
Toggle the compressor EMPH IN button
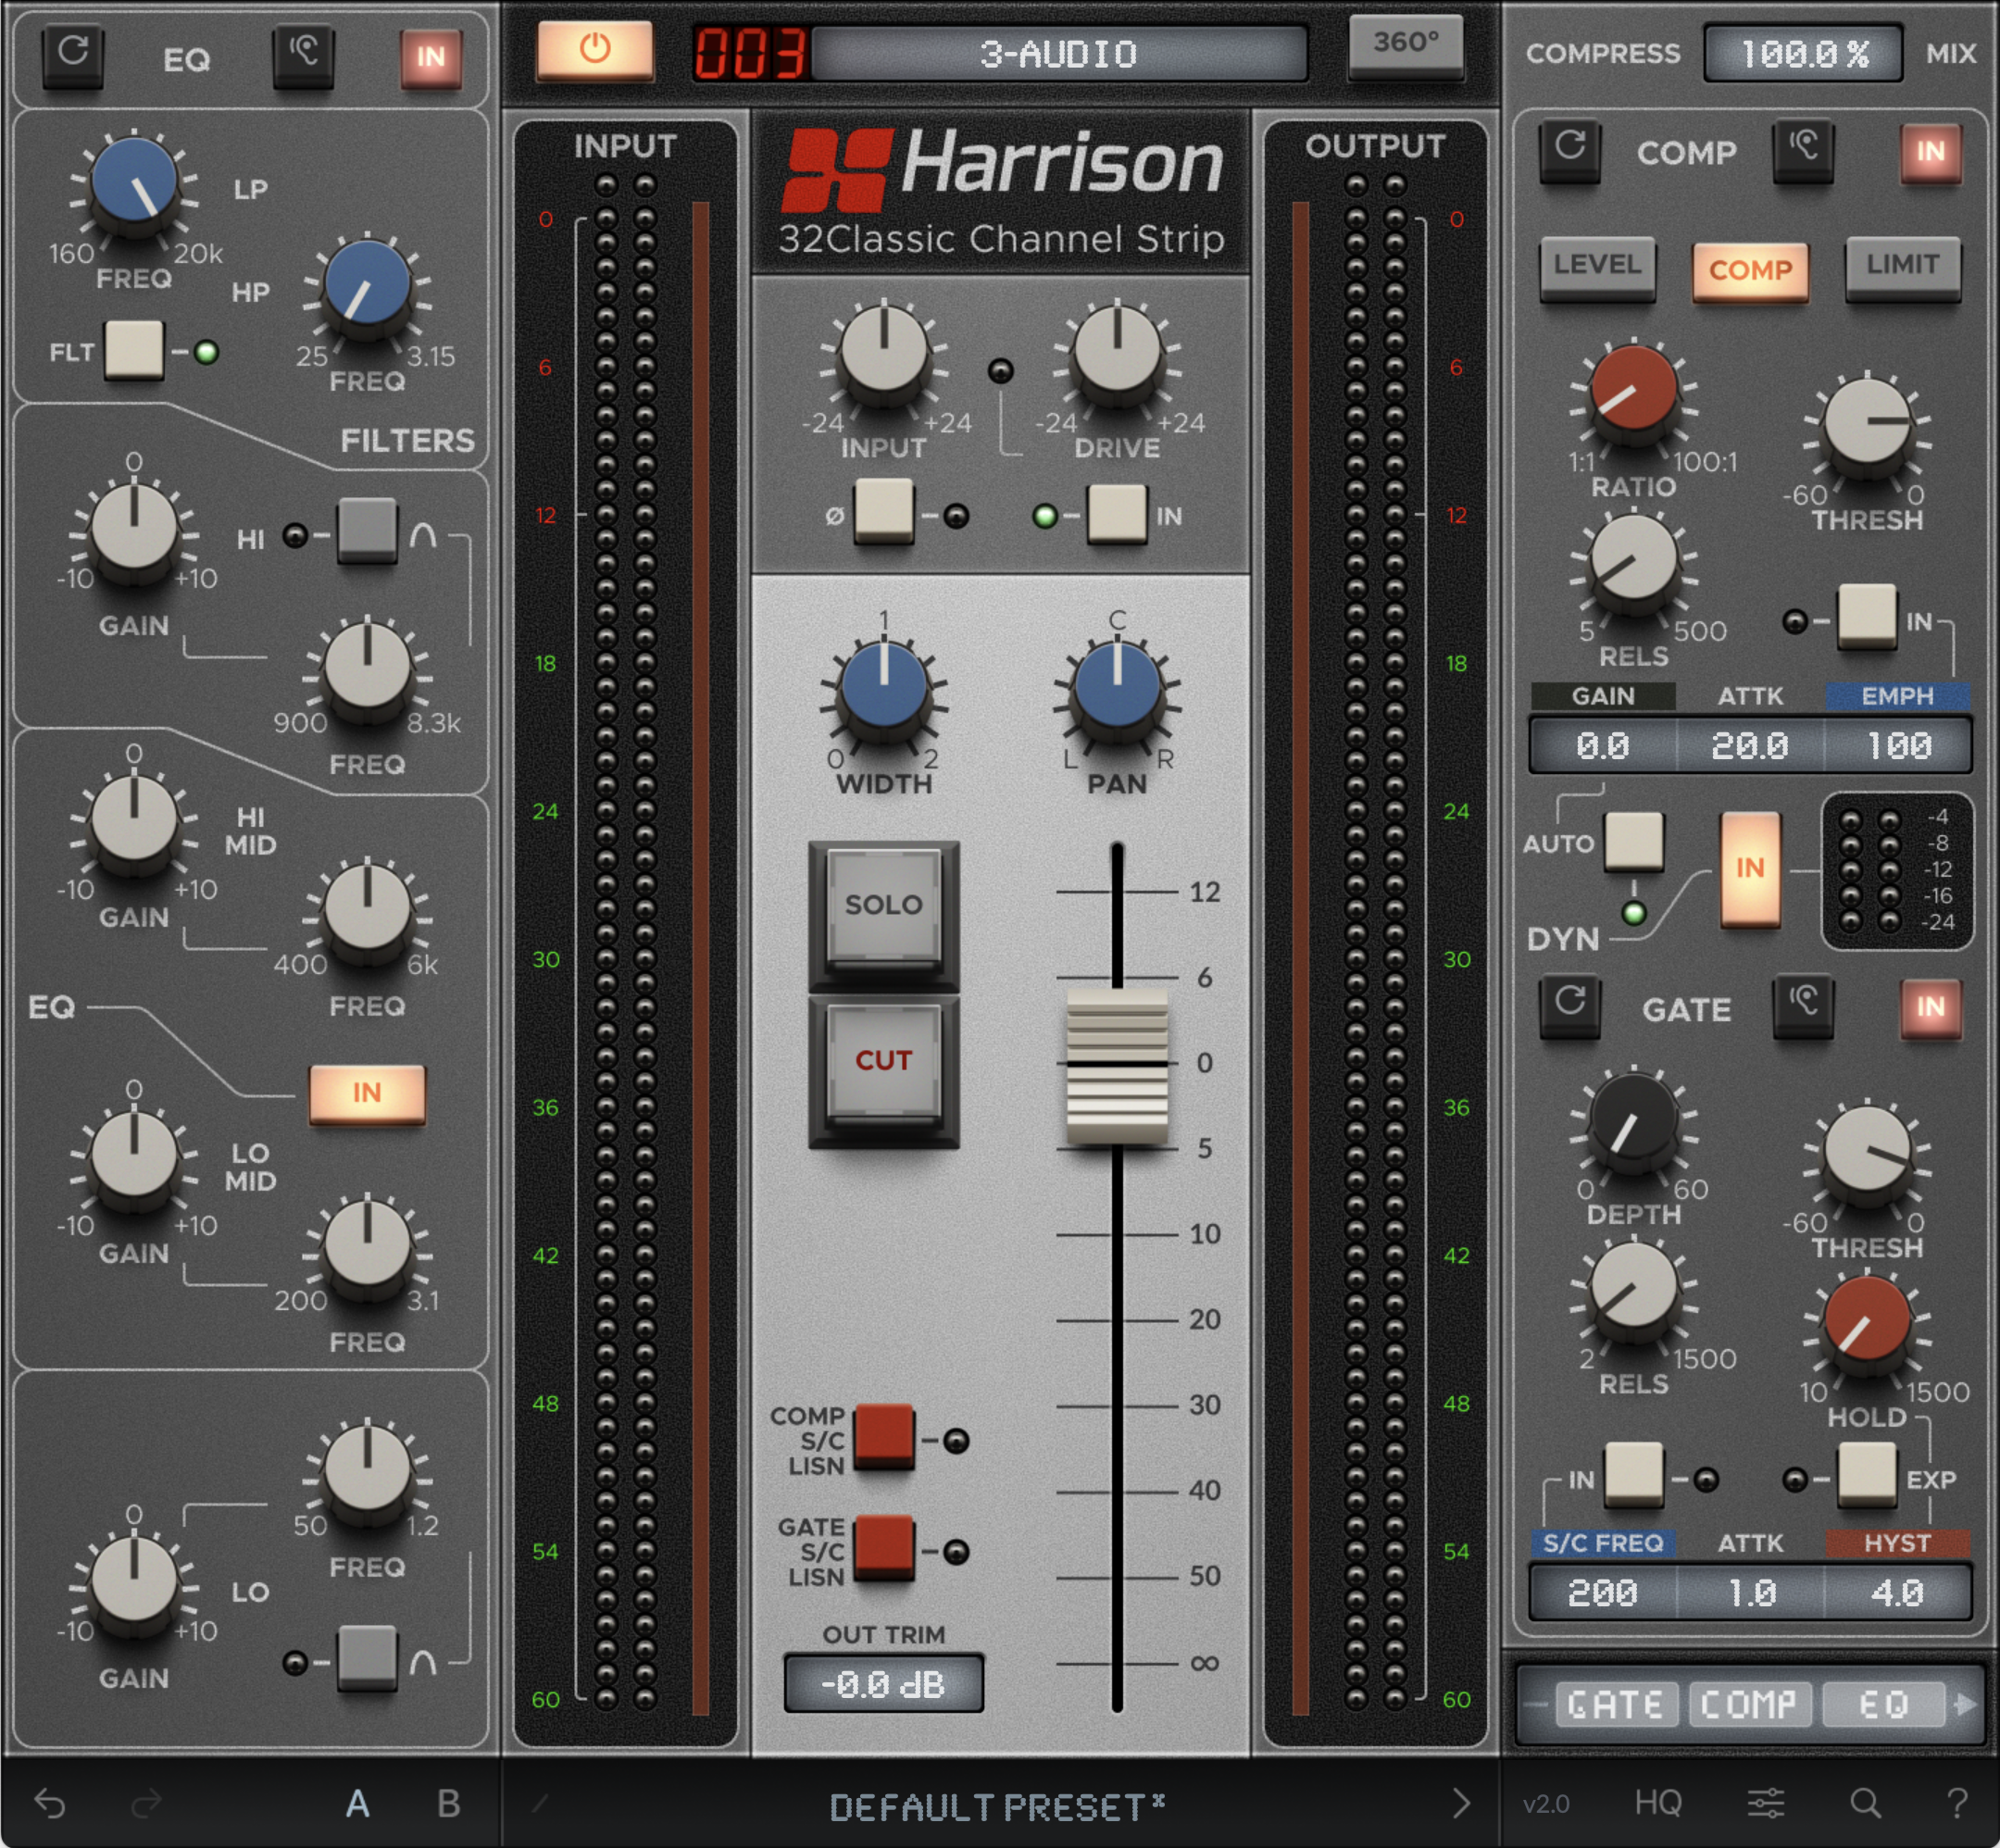pyautogui.click(x=1866, y=618)
